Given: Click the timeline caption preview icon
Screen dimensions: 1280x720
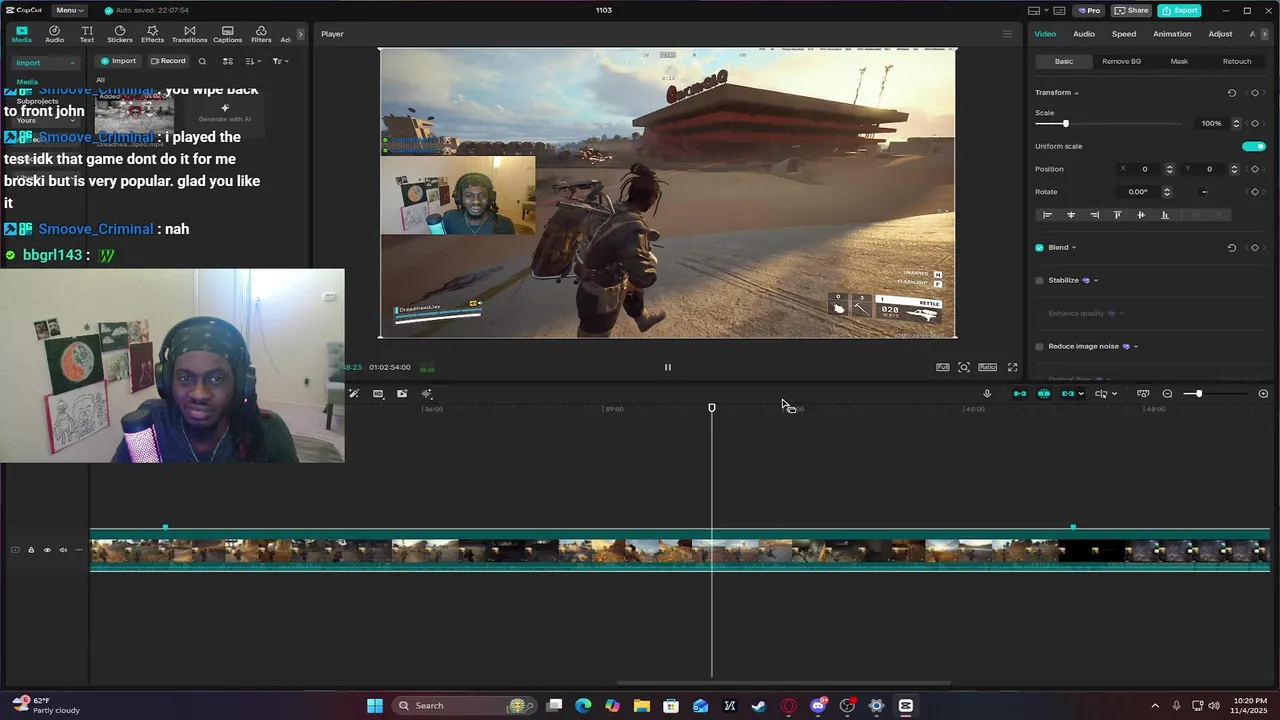Looking at the screenshot, I should coord(1143,394).
